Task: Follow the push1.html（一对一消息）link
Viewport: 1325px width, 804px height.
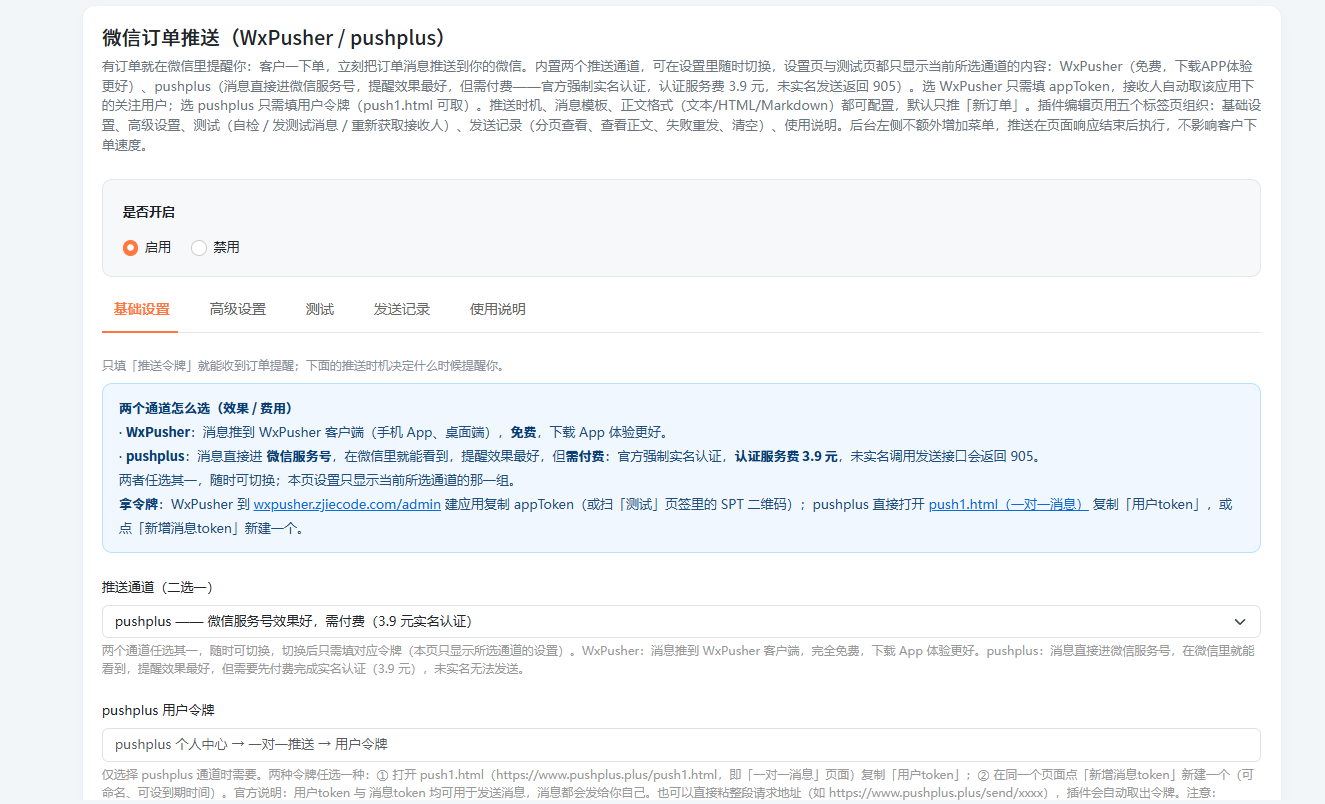Action: pos(1008,504)
